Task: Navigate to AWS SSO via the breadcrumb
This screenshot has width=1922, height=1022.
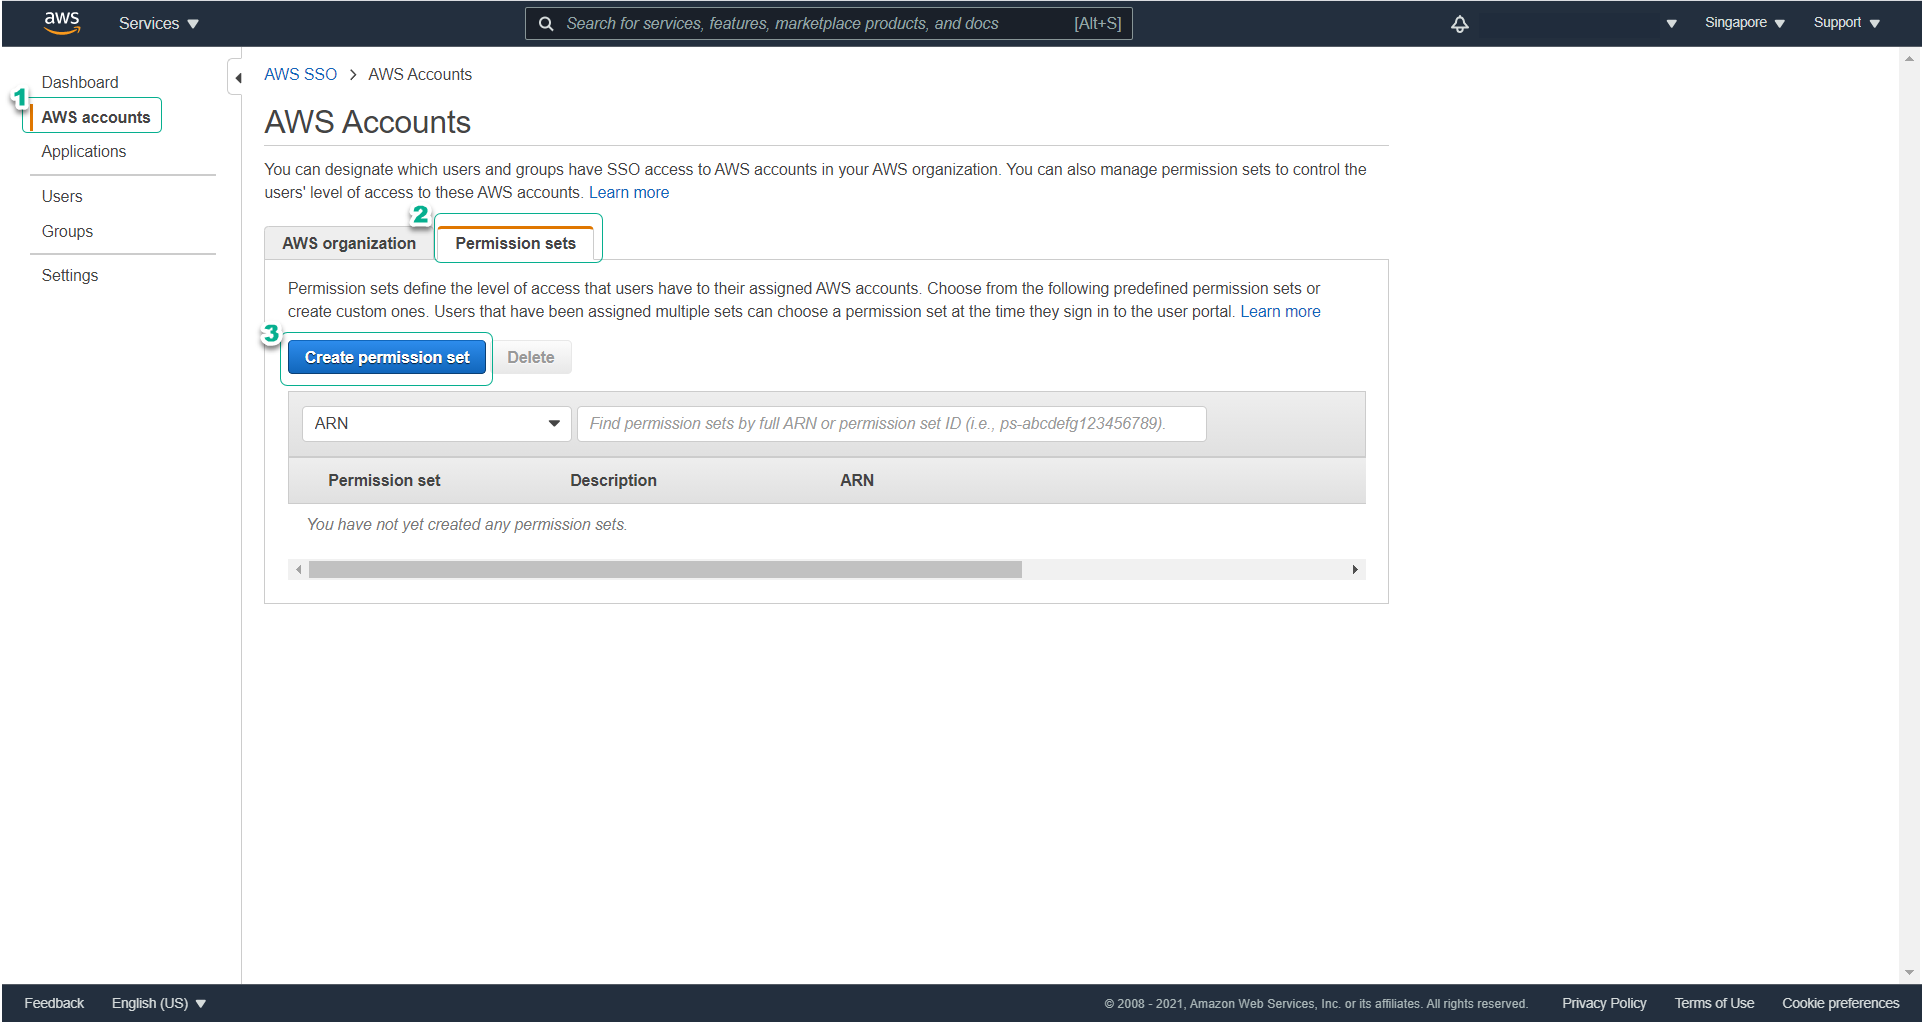Action: (x=300, y=74)
